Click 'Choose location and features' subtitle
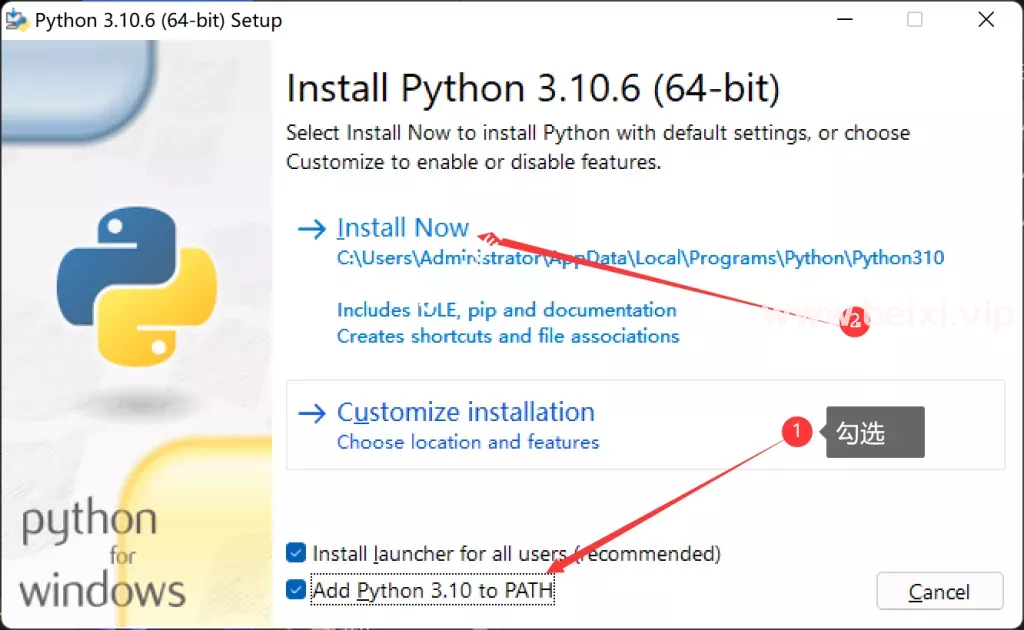Image resolution: width=1024 pixels, height=630 pixels. (x=468, y=442)
